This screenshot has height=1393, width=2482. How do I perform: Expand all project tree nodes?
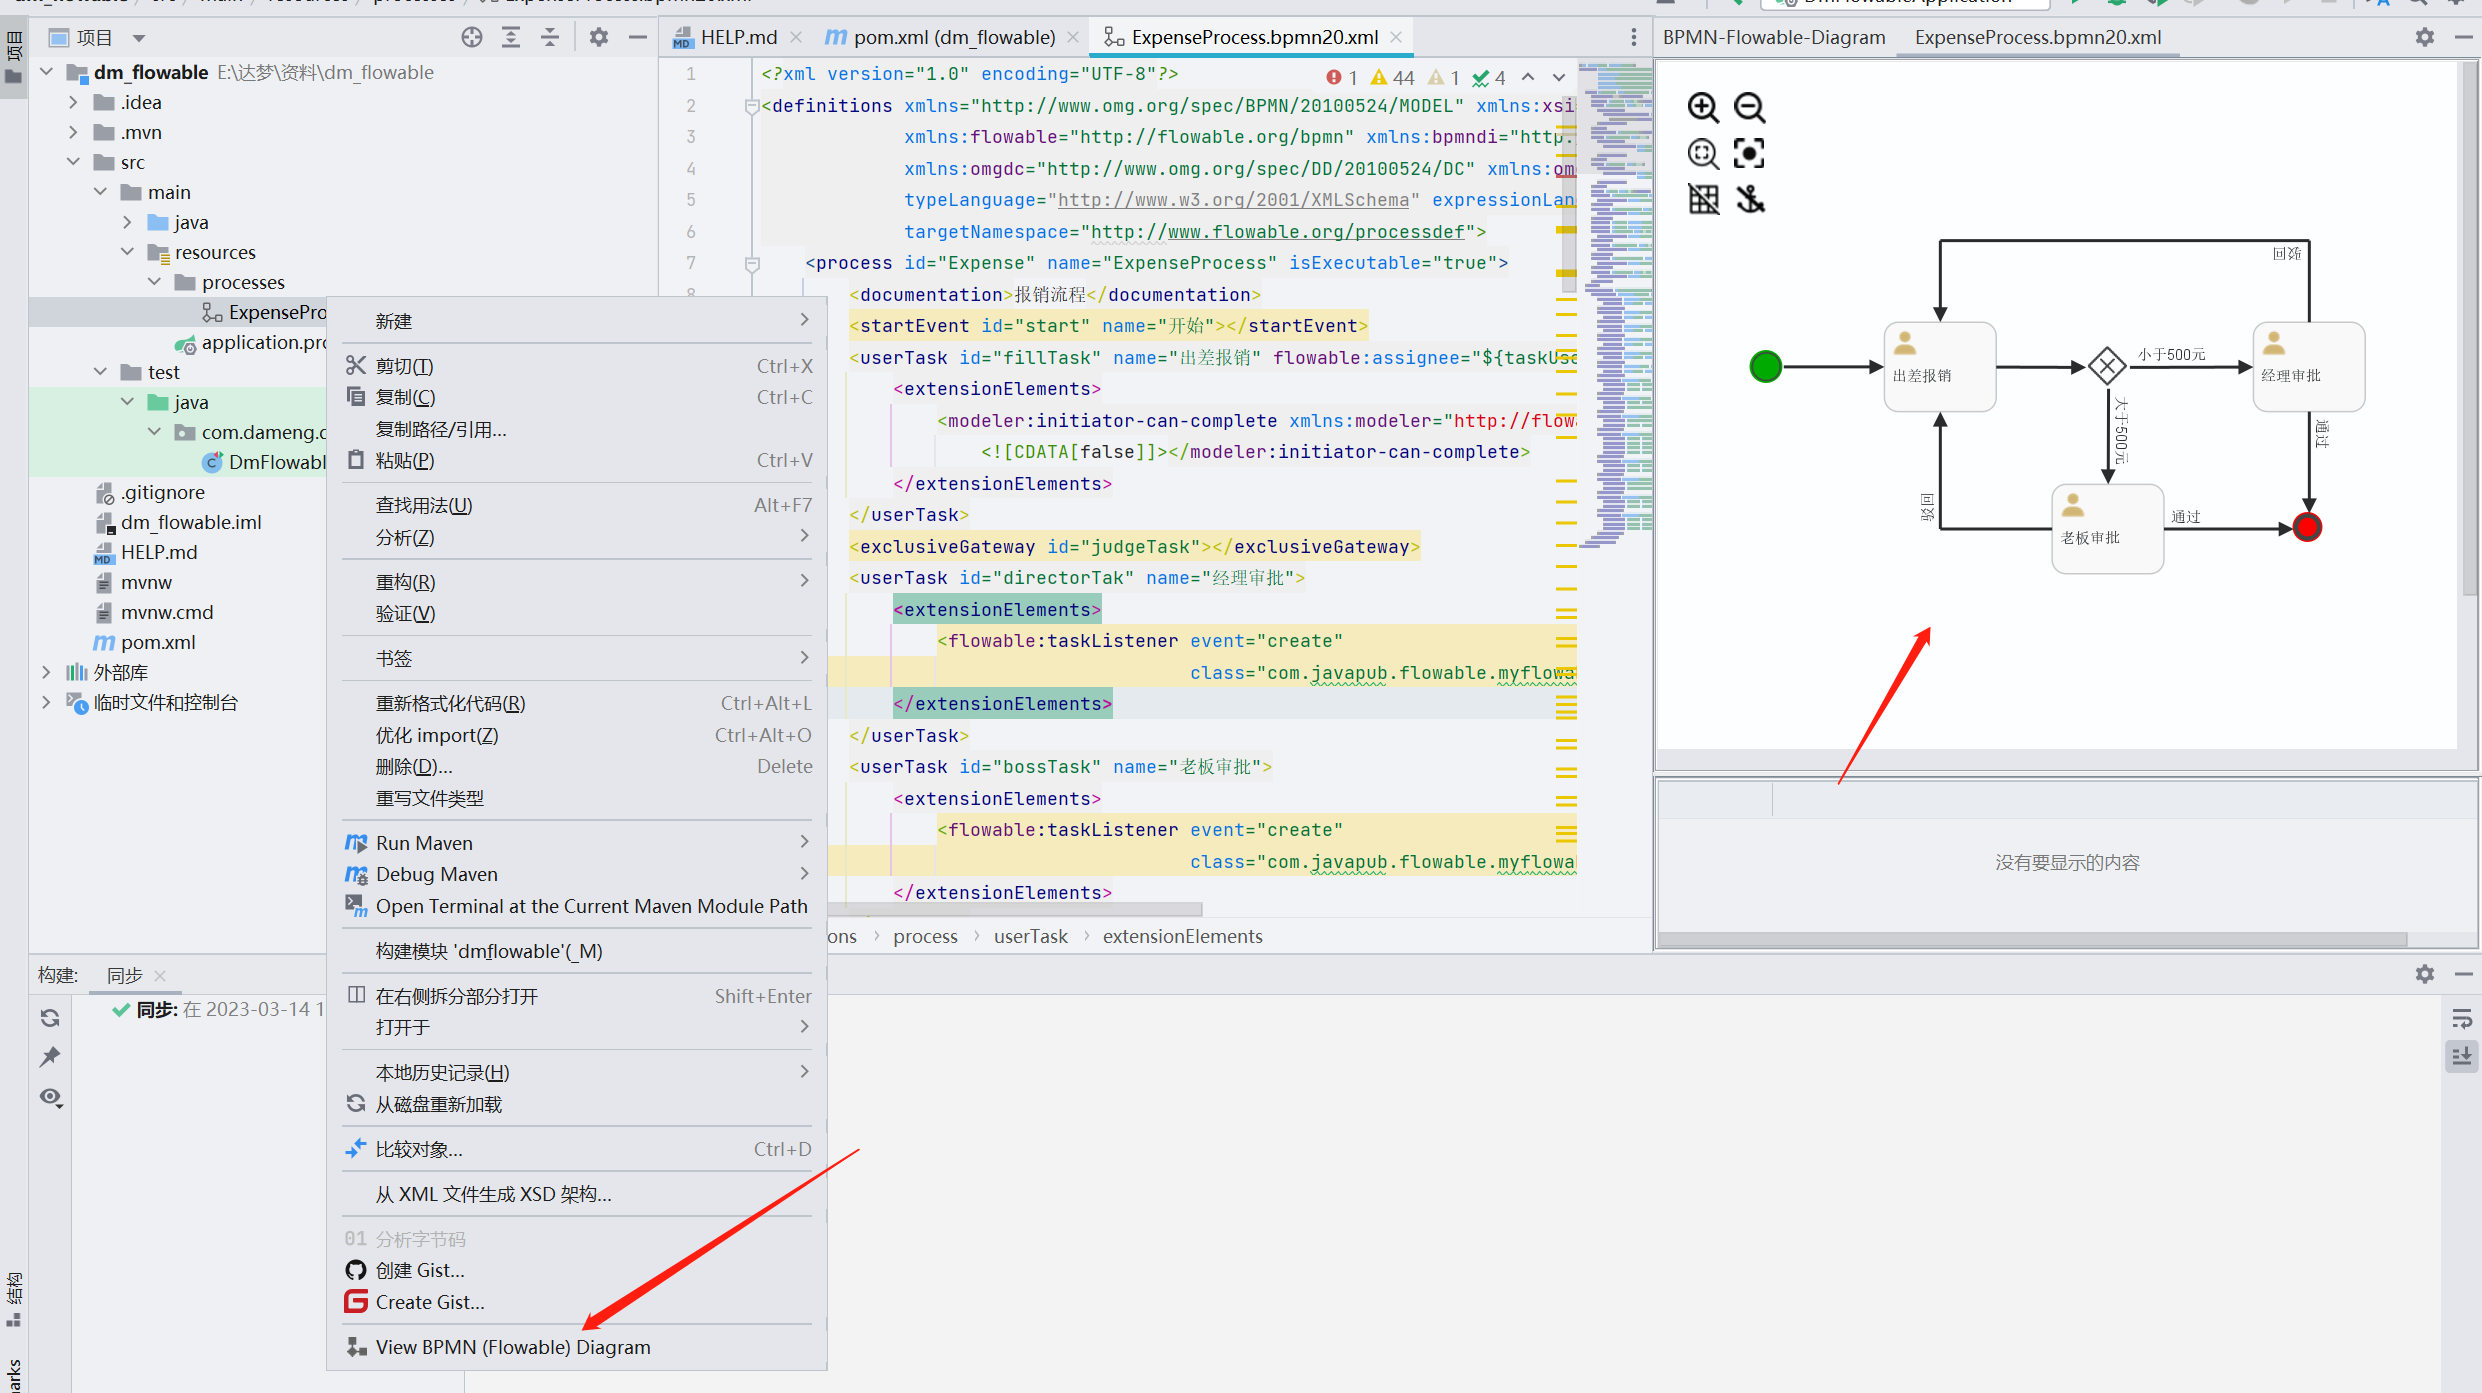pyautogui.click(x=511, y=38)
